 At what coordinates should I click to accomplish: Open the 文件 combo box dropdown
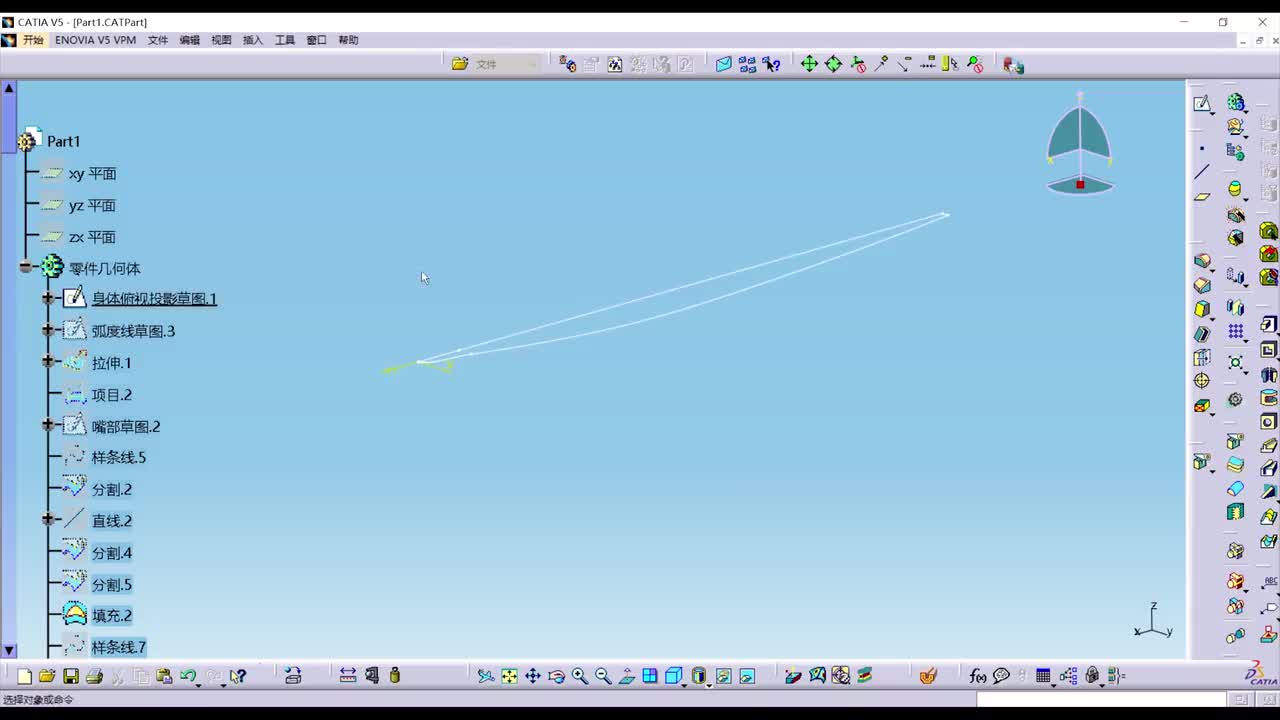pos(532,64)
